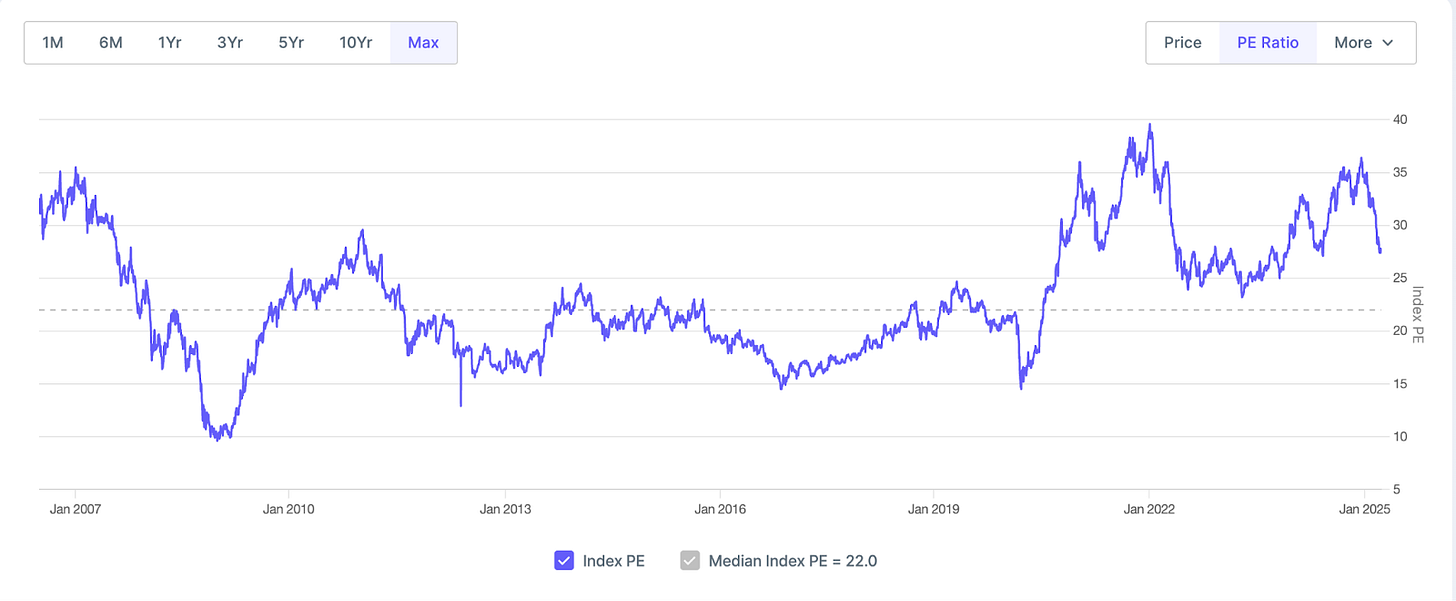Select the 6M time range
This screenshot has width=1456, height=601.
110,42
